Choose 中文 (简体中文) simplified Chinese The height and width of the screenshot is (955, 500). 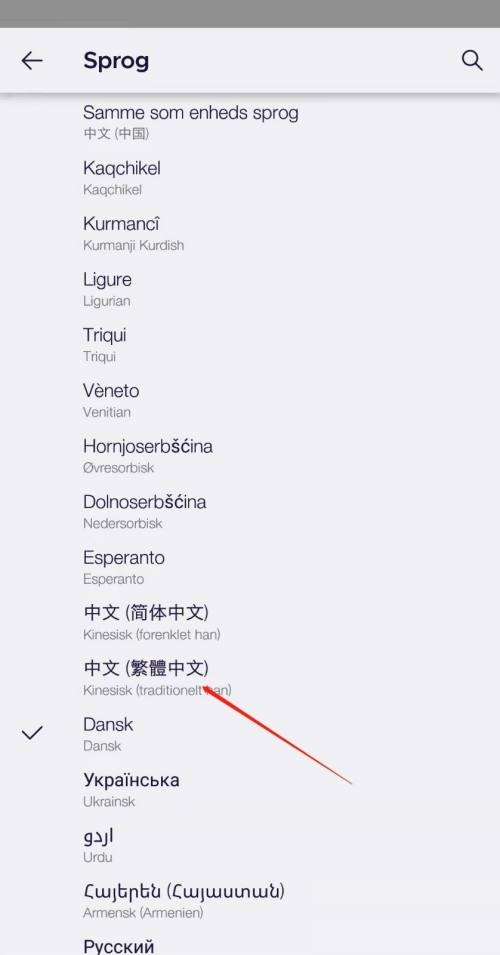(250, 623)
